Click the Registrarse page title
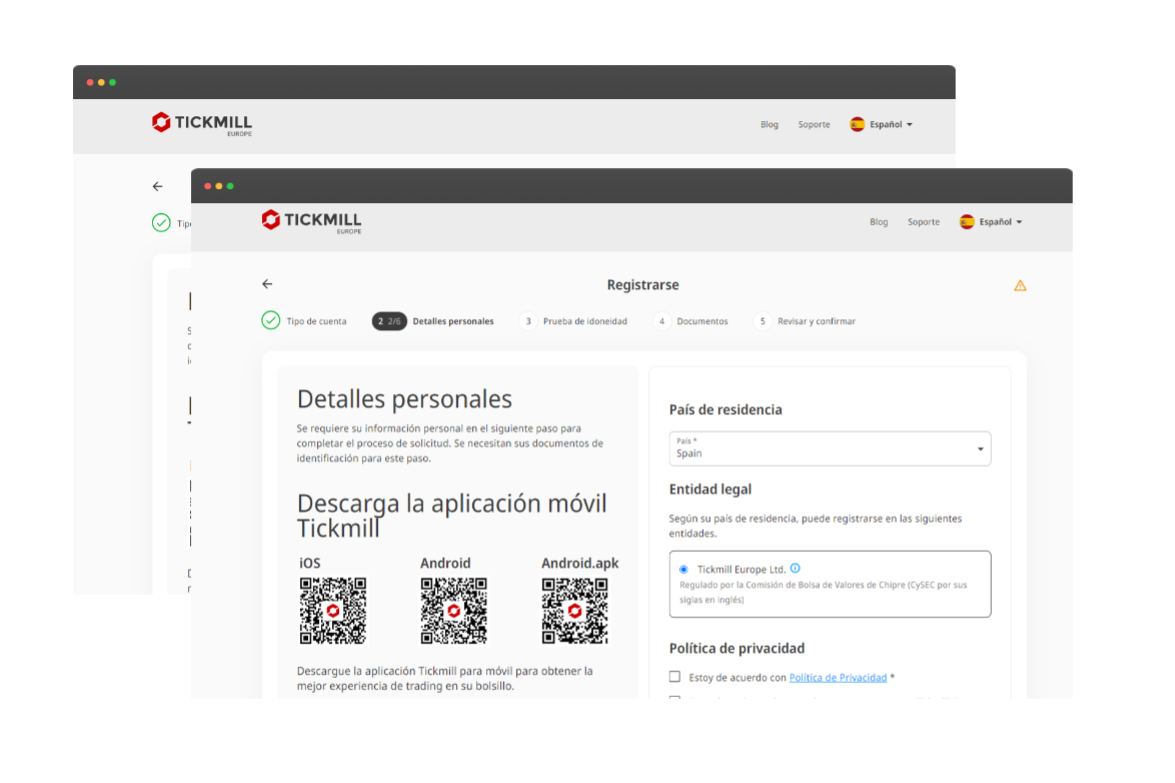This screenshot has height=783, width=1175. click(643, 285)
